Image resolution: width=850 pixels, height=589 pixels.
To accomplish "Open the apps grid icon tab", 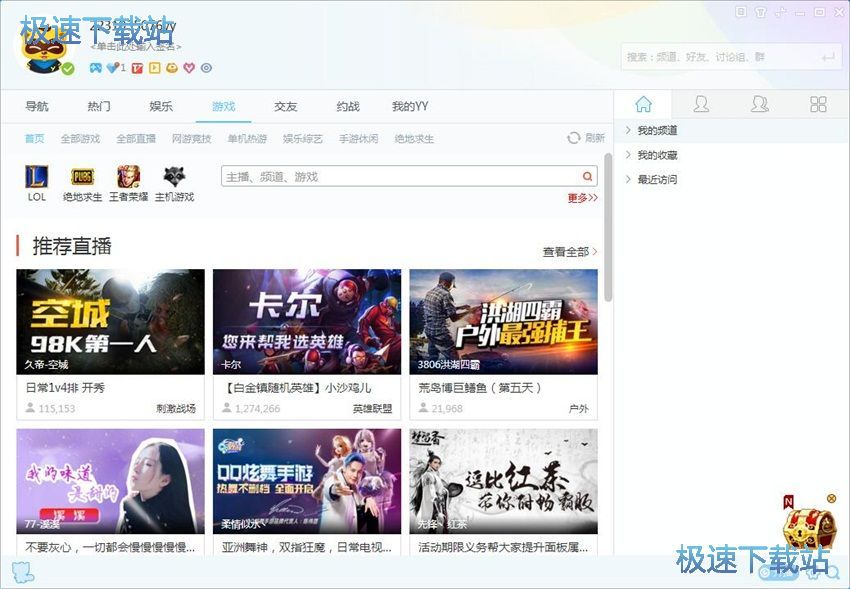I will tap(818, 104).
